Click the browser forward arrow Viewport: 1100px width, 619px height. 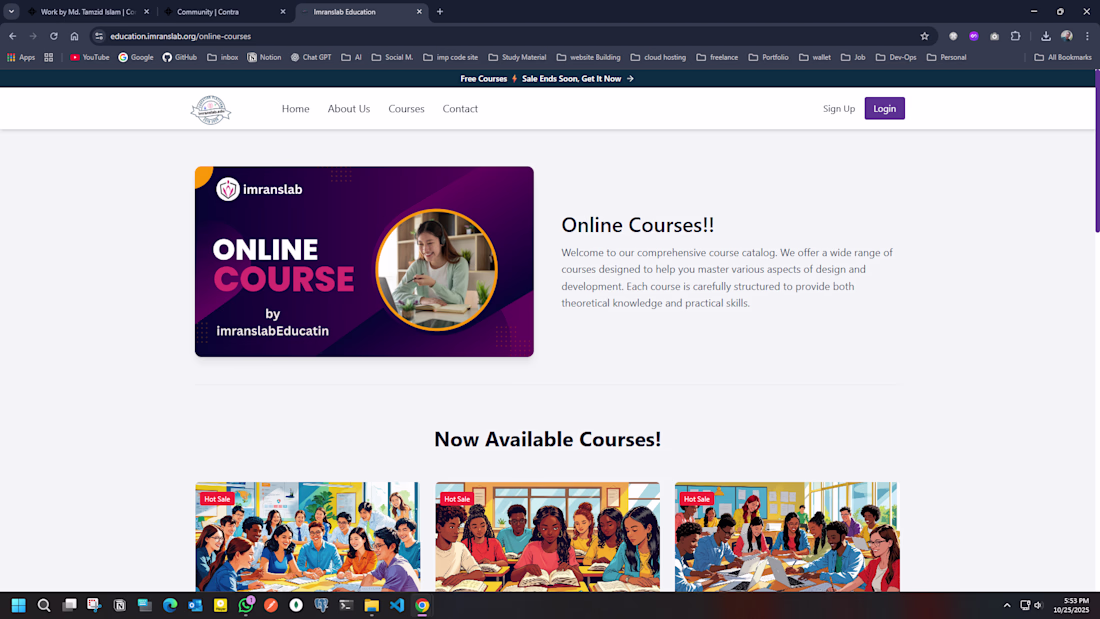(33, 36)
